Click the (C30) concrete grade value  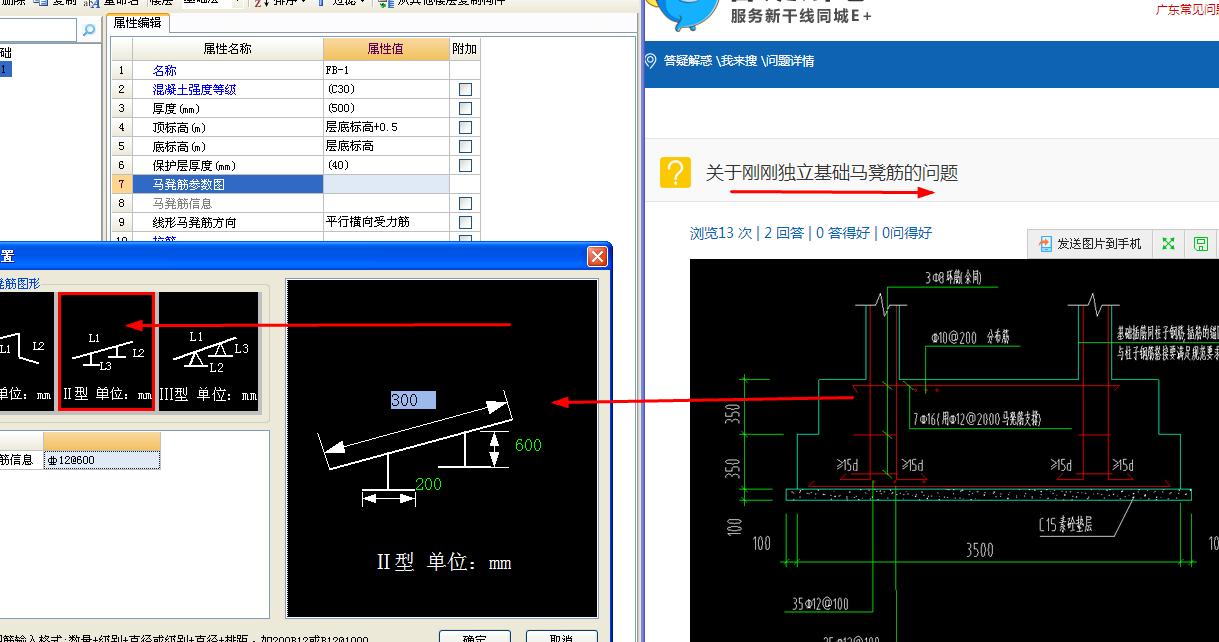386,90
